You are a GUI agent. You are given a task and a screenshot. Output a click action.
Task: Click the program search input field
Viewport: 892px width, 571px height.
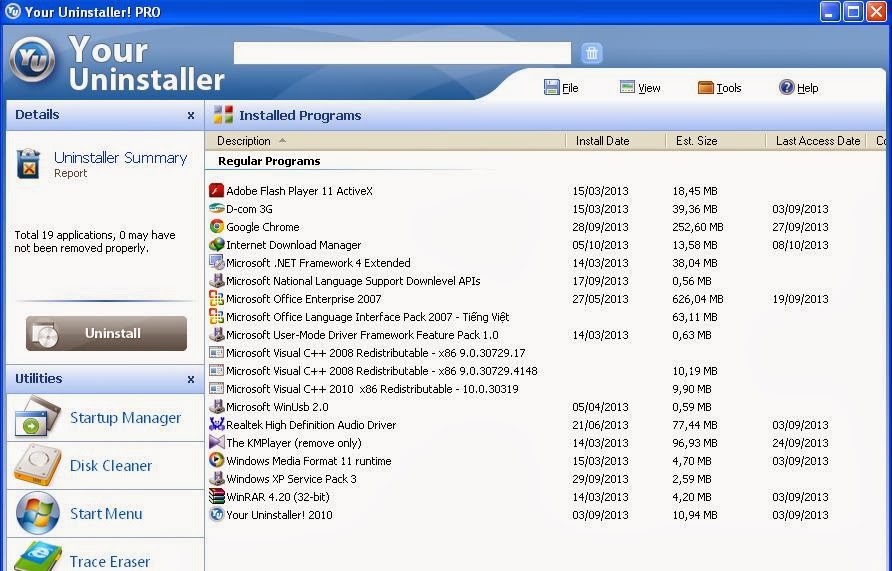[x=402, y=53]
